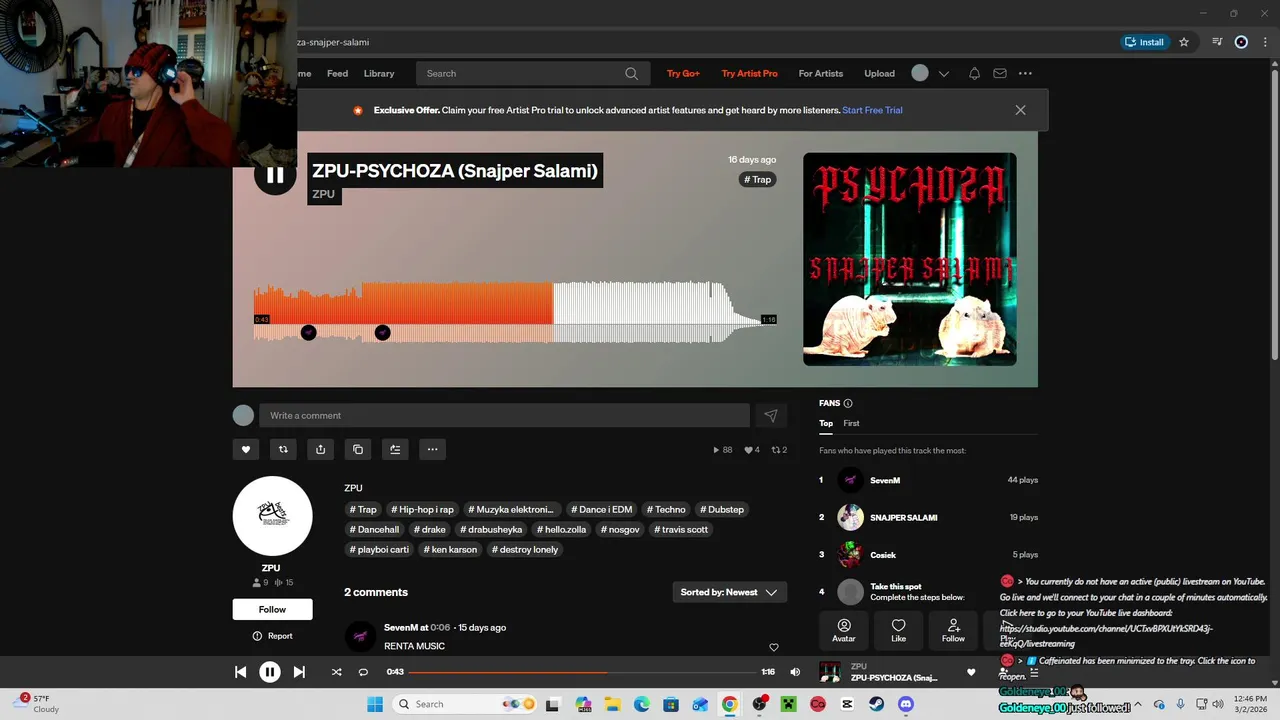Copy the track link icon
The height and width of the screenshot is (720, 1280).
358,449
